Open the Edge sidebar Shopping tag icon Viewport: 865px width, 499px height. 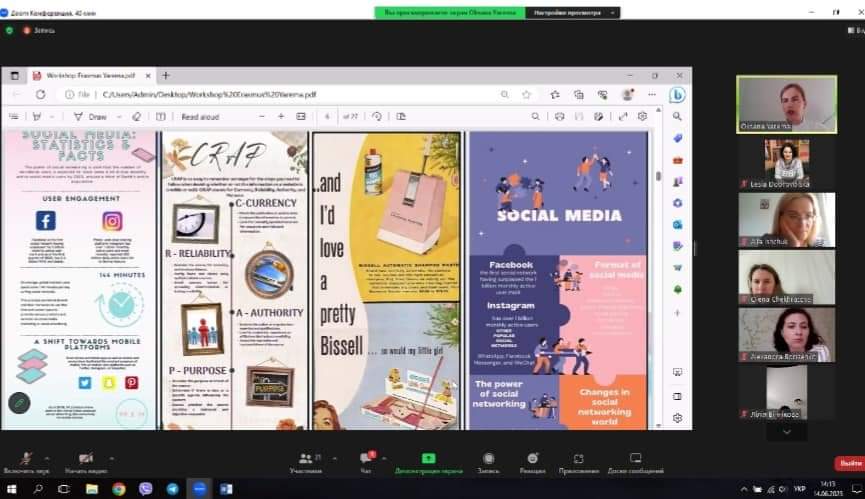pos(677,138)
